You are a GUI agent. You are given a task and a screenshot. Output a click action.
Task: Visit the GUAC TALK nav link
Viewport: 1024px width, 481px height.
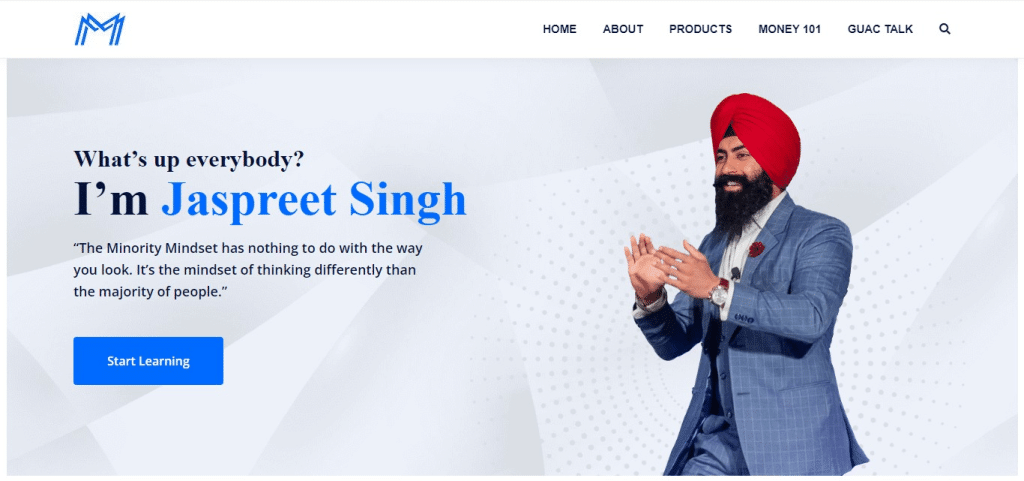pos(880,29)
